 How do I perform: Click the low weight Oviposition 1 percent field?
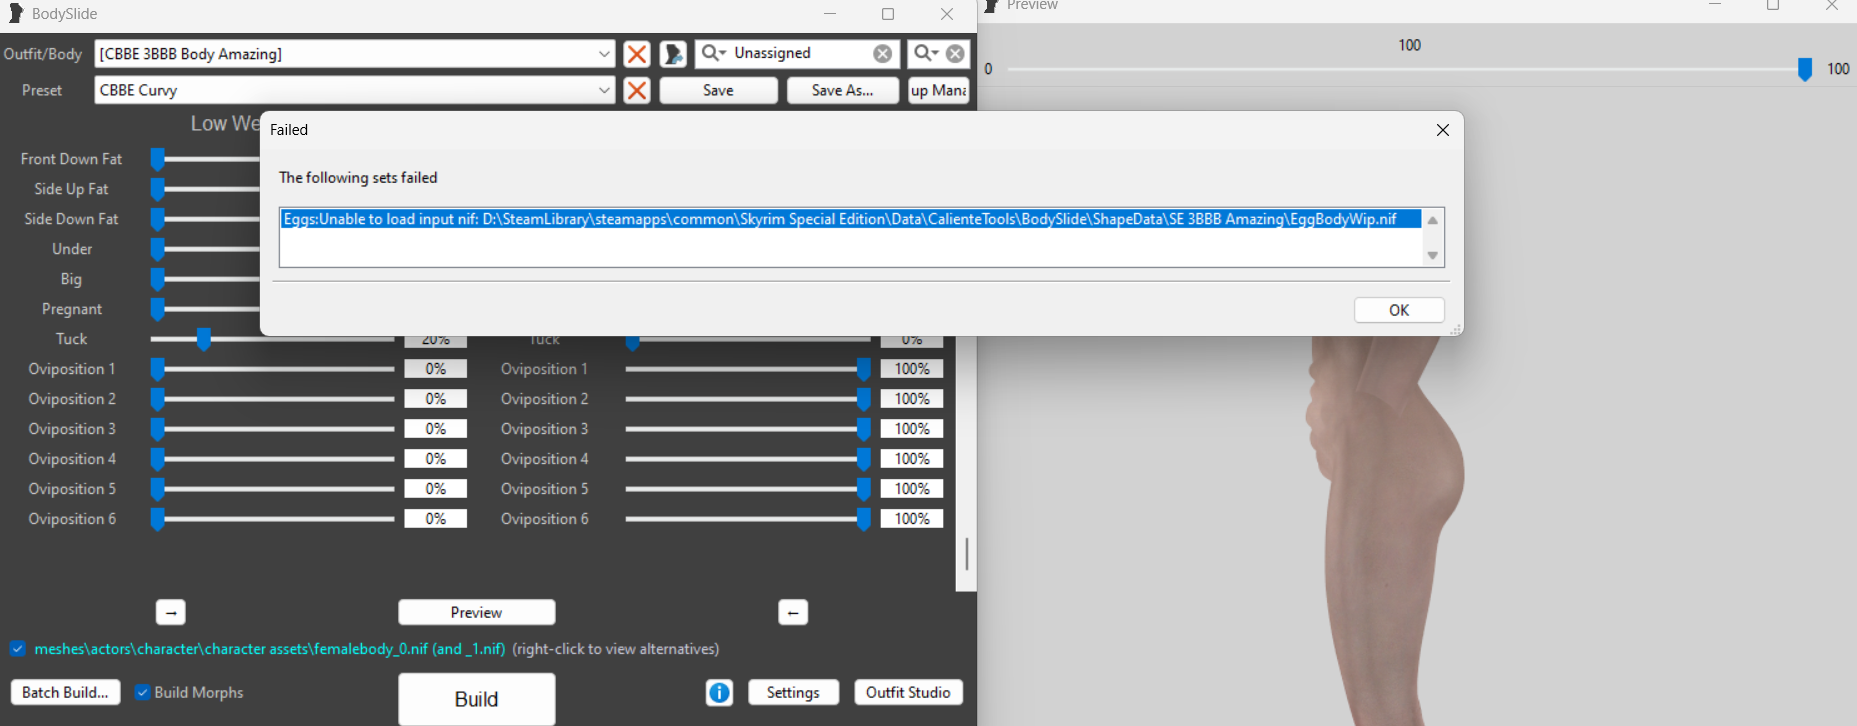pos(435,369)
